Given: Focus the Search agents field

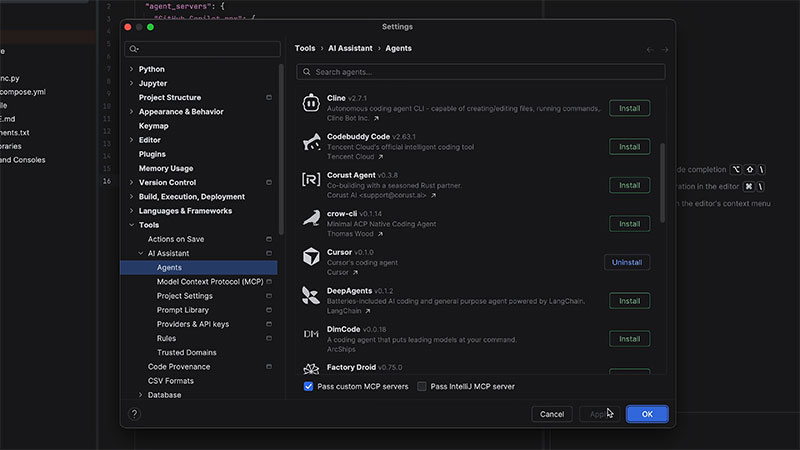Looking at the screenshot, I should point(481,72).
